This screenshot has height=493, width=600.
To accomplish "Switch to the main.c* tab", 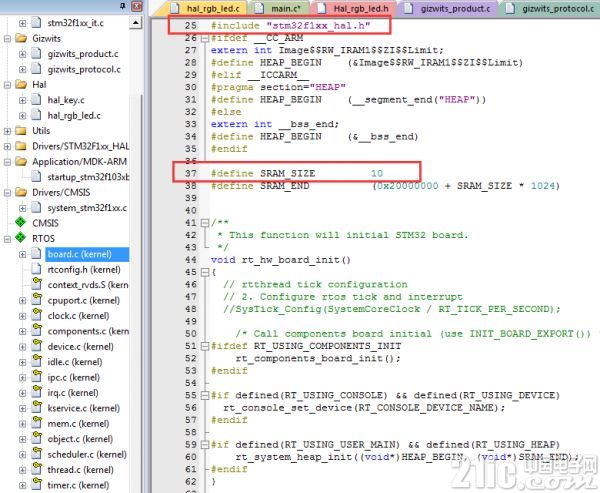I will click(x=280, y=8).
